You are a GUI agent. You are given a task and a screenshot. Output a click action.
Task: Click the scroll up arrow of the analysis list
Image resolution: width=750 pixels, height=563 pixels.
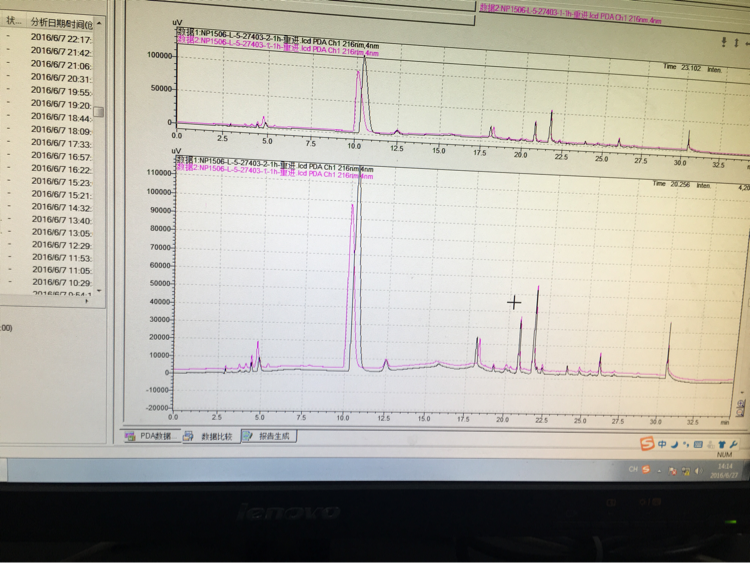coord(99,23)
